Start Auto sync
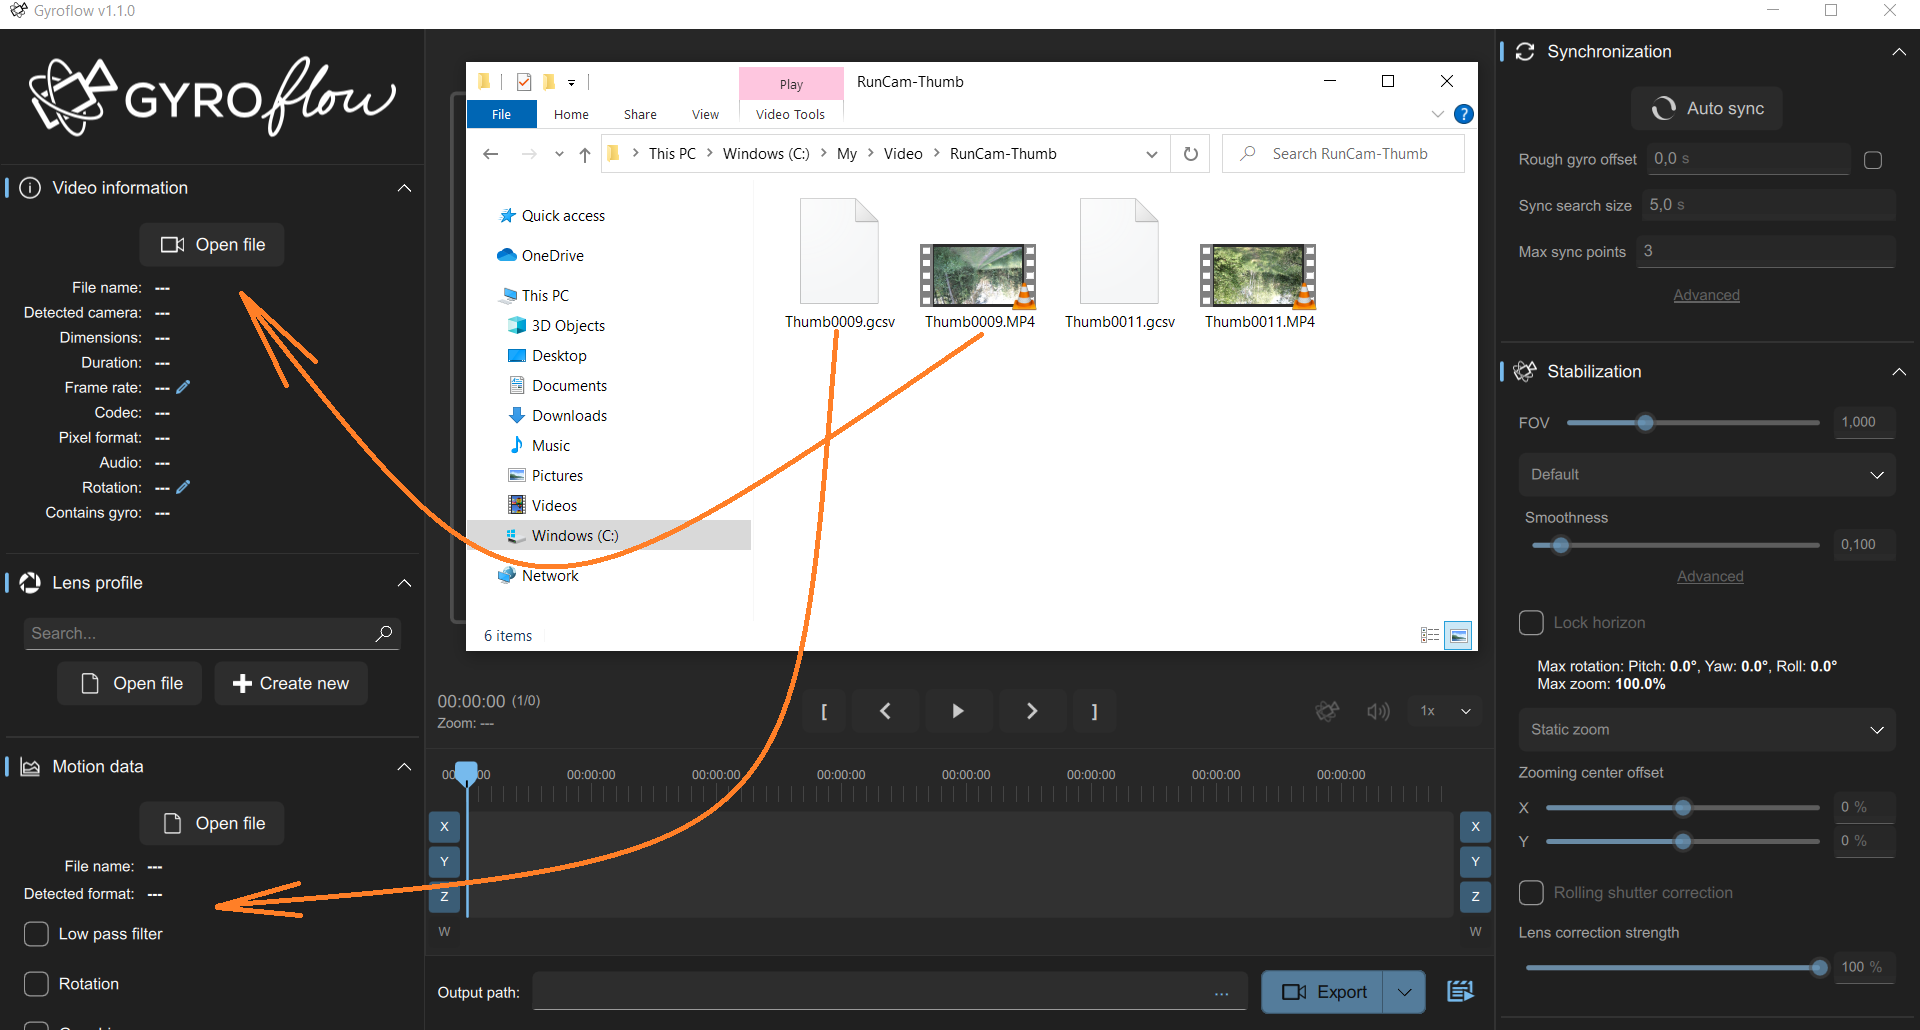The image size is (1920, 1030). click(x=1707, y=108)
